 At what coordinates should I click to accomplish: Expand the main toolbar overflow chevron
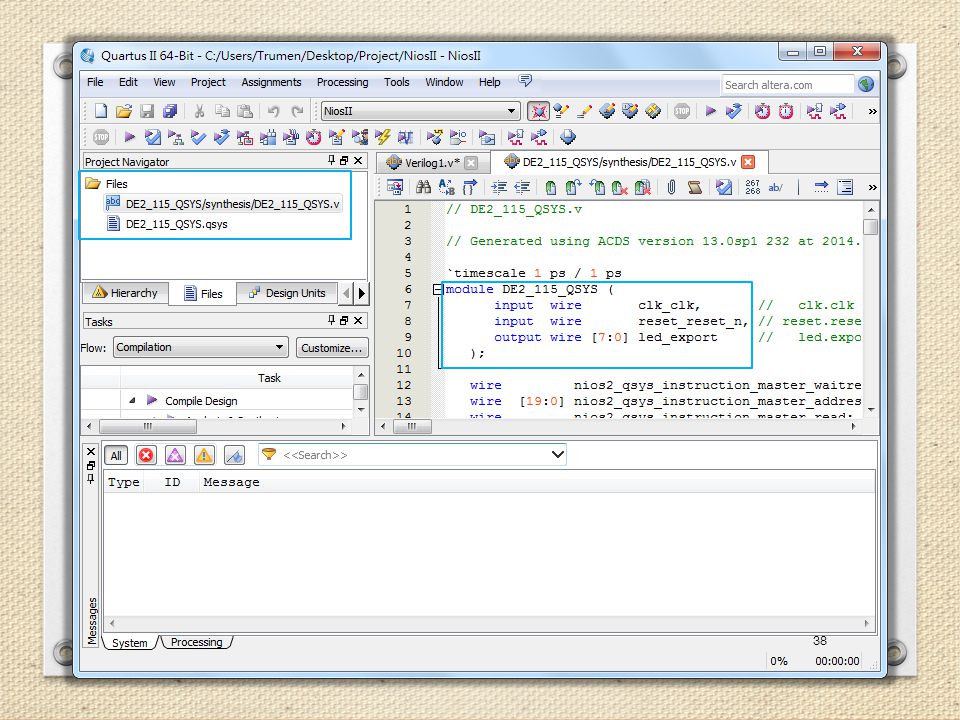click(872, 111)
